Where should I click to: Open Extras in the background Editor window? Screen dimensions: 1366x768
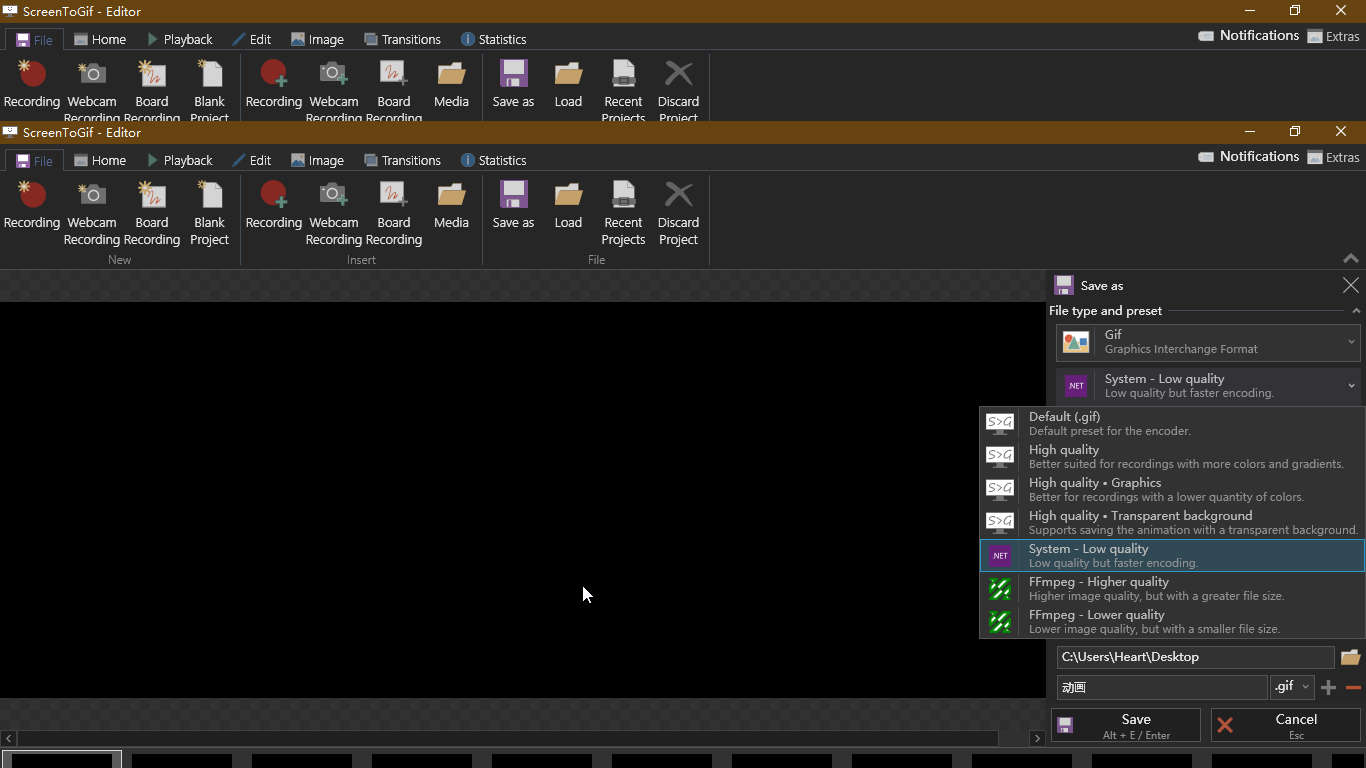click(1333, 36)
